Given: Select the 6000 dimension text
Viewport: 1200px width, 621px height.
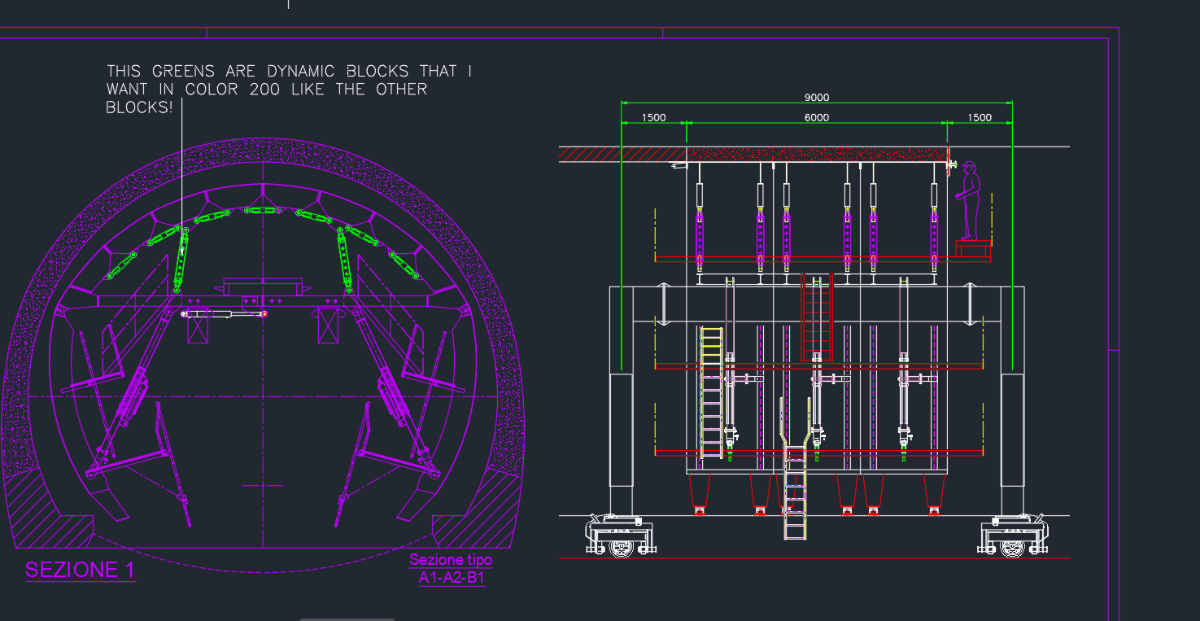Looking at the screenshot, I should pyautogui.click(x=816, y=118).
